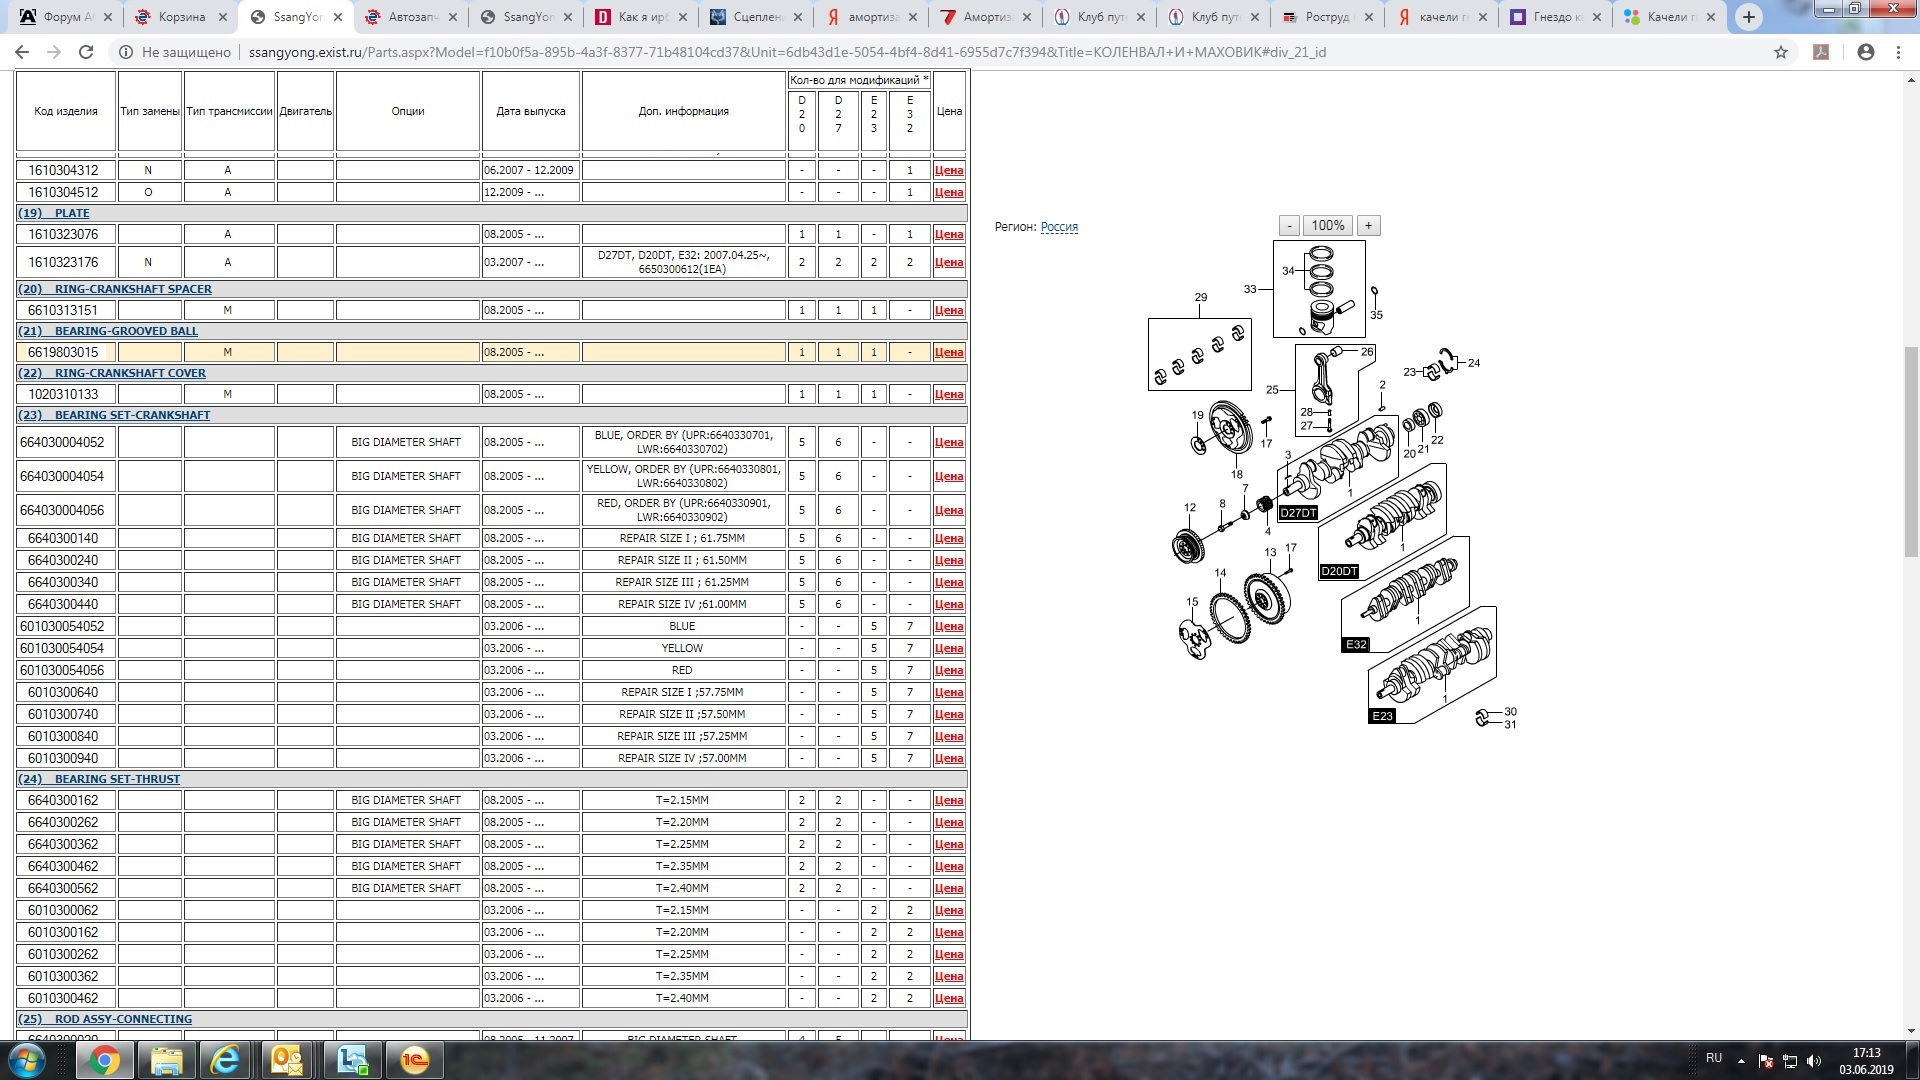Click the address bar URL
Viewport: 1920px width, 1080px height.
tap(787, 52)
